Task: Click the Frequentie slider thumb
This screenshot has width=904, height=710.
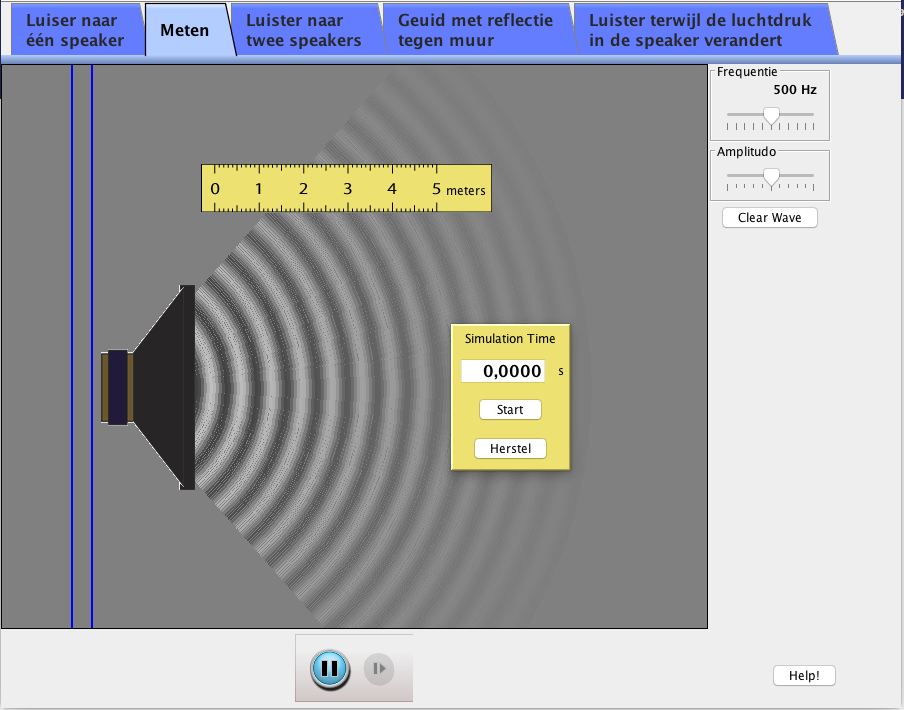Action: point(771,116)
